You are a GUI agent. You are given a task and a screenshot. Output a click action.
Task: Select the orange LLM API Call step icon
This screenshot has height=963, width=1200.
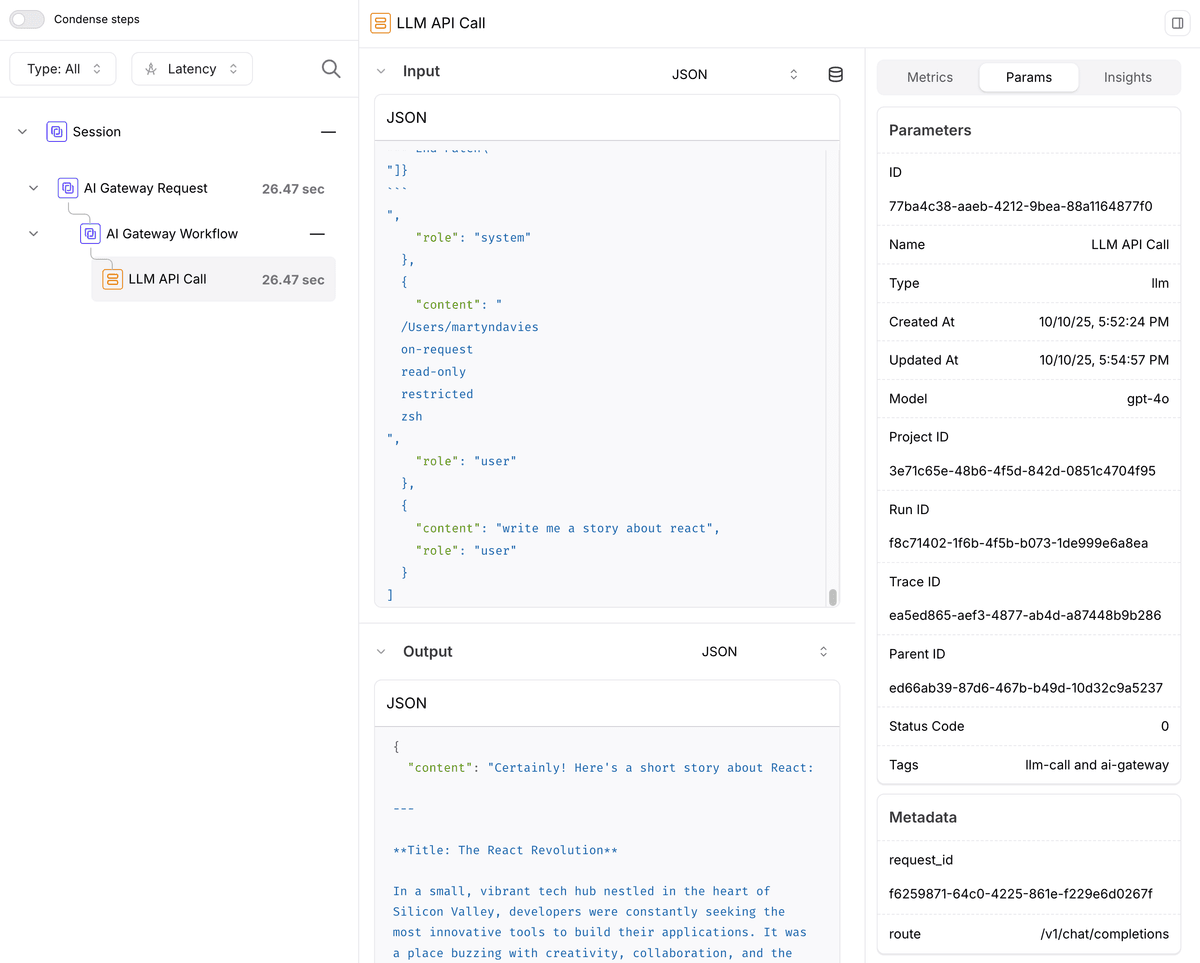112,279
